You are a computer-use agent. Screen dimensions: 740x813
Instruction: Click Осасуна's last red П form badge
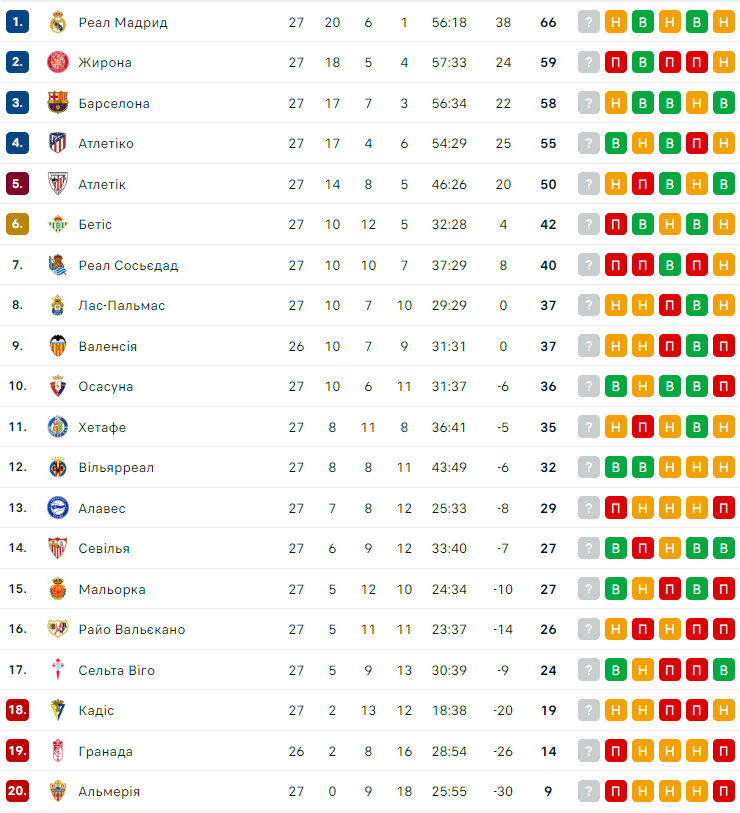(724, 386)
